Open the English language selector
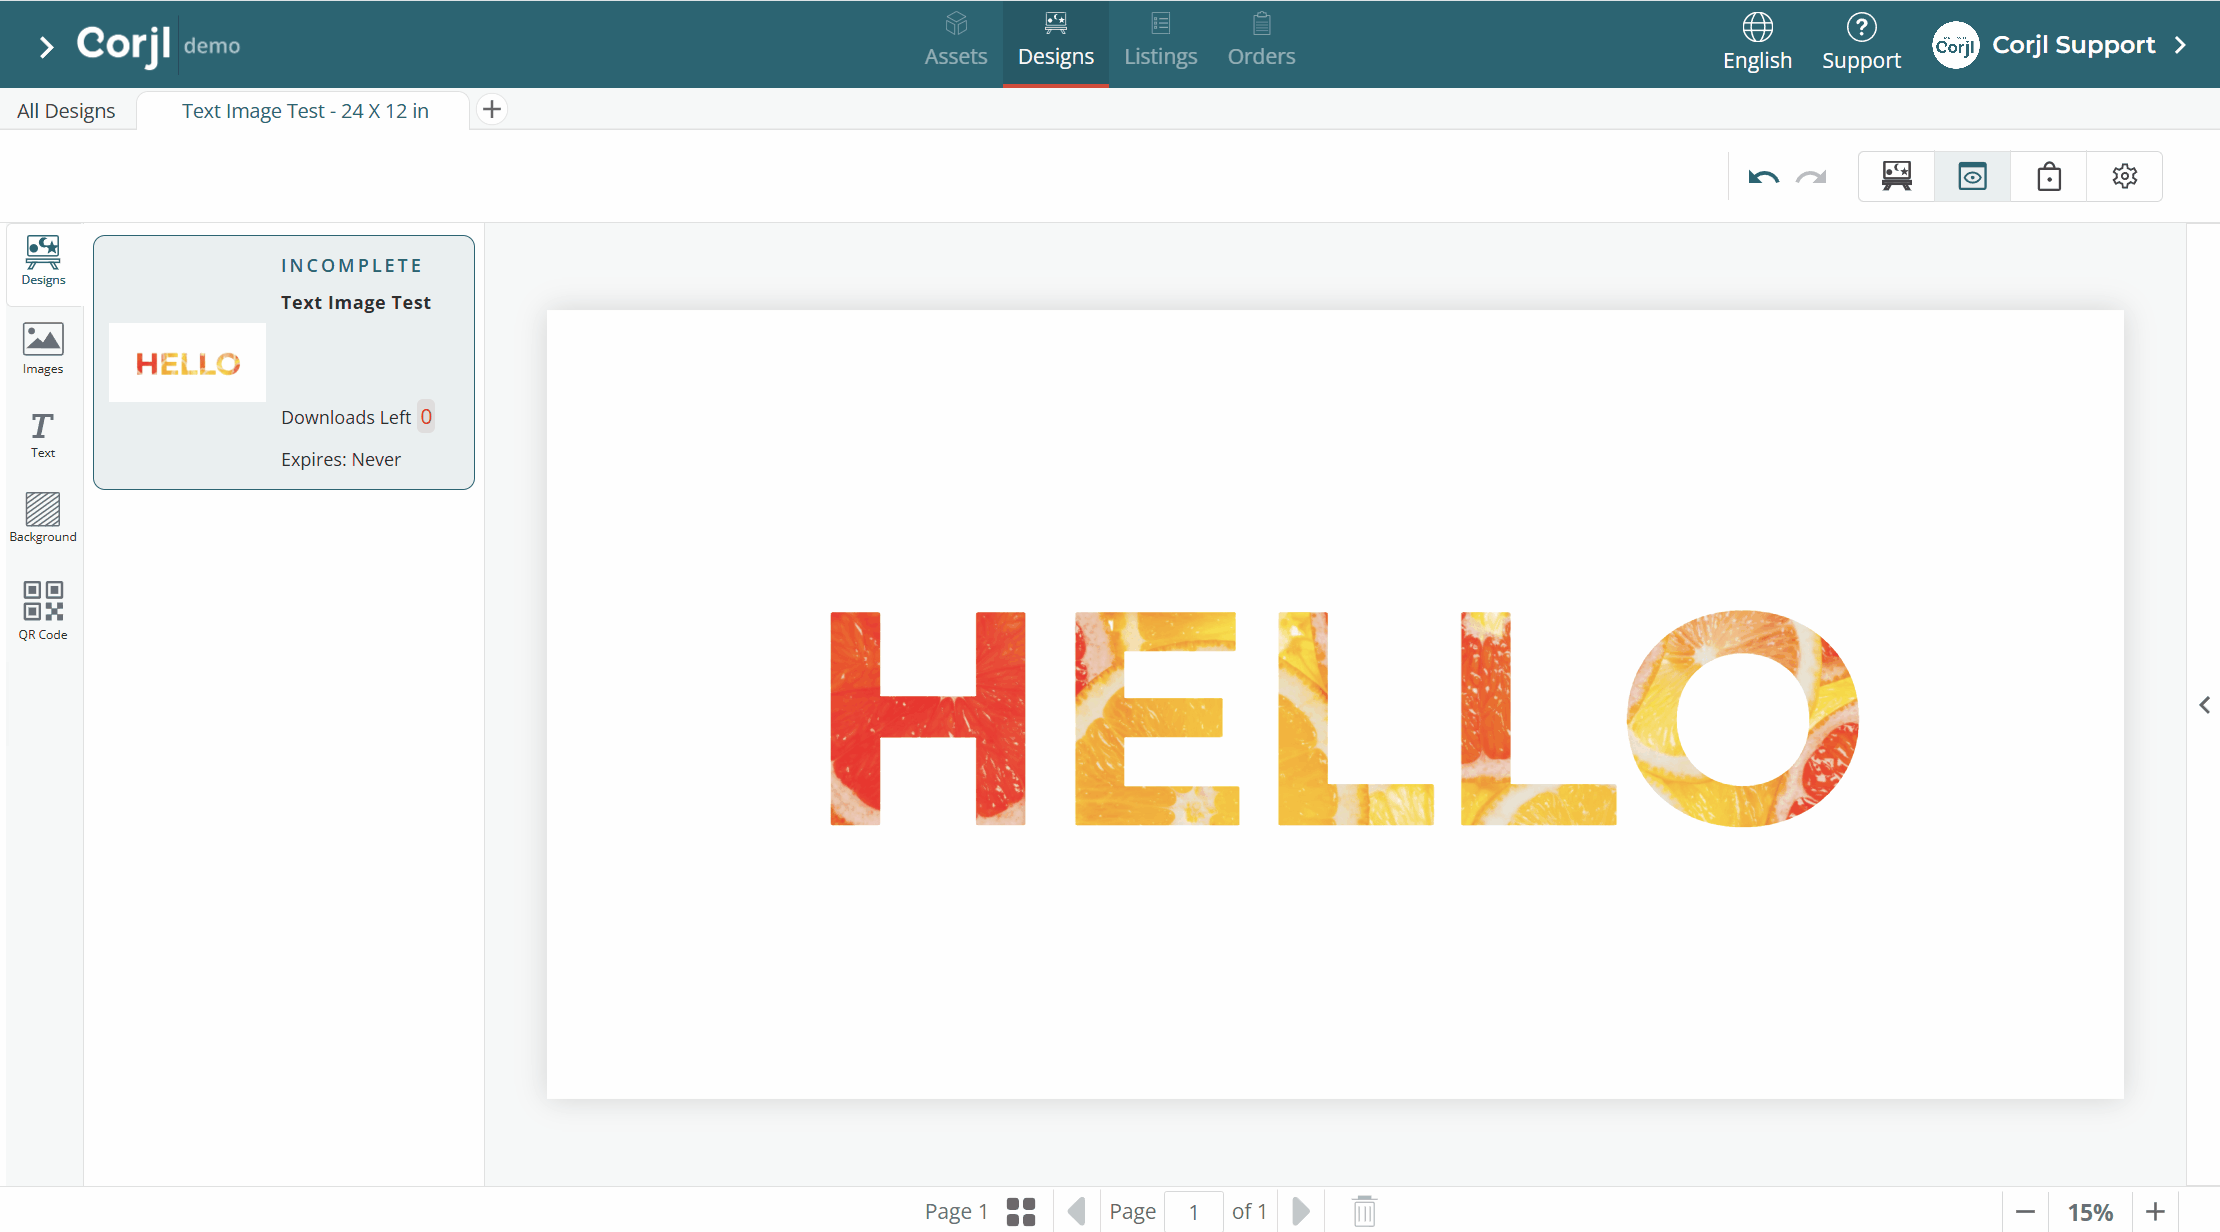This screenshot has width=2220, height=1232. pos(1757,43)
